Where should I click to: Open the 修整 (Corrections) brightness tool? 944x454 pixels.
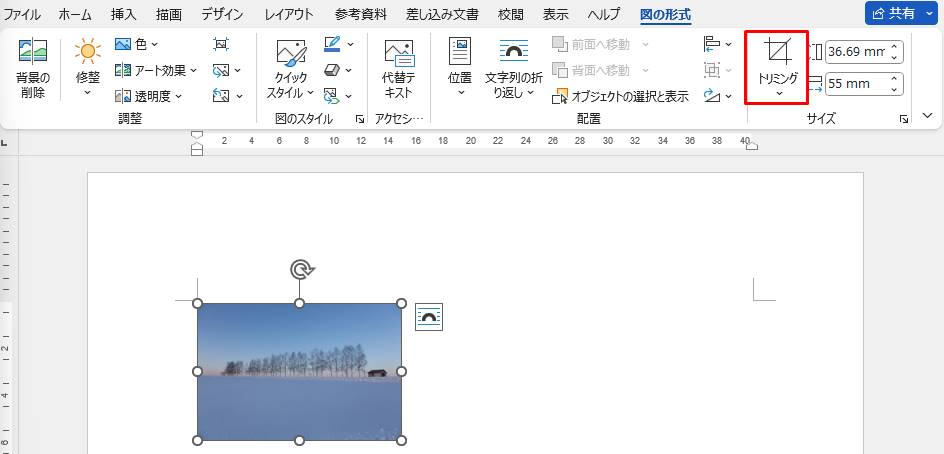point(87,68)
